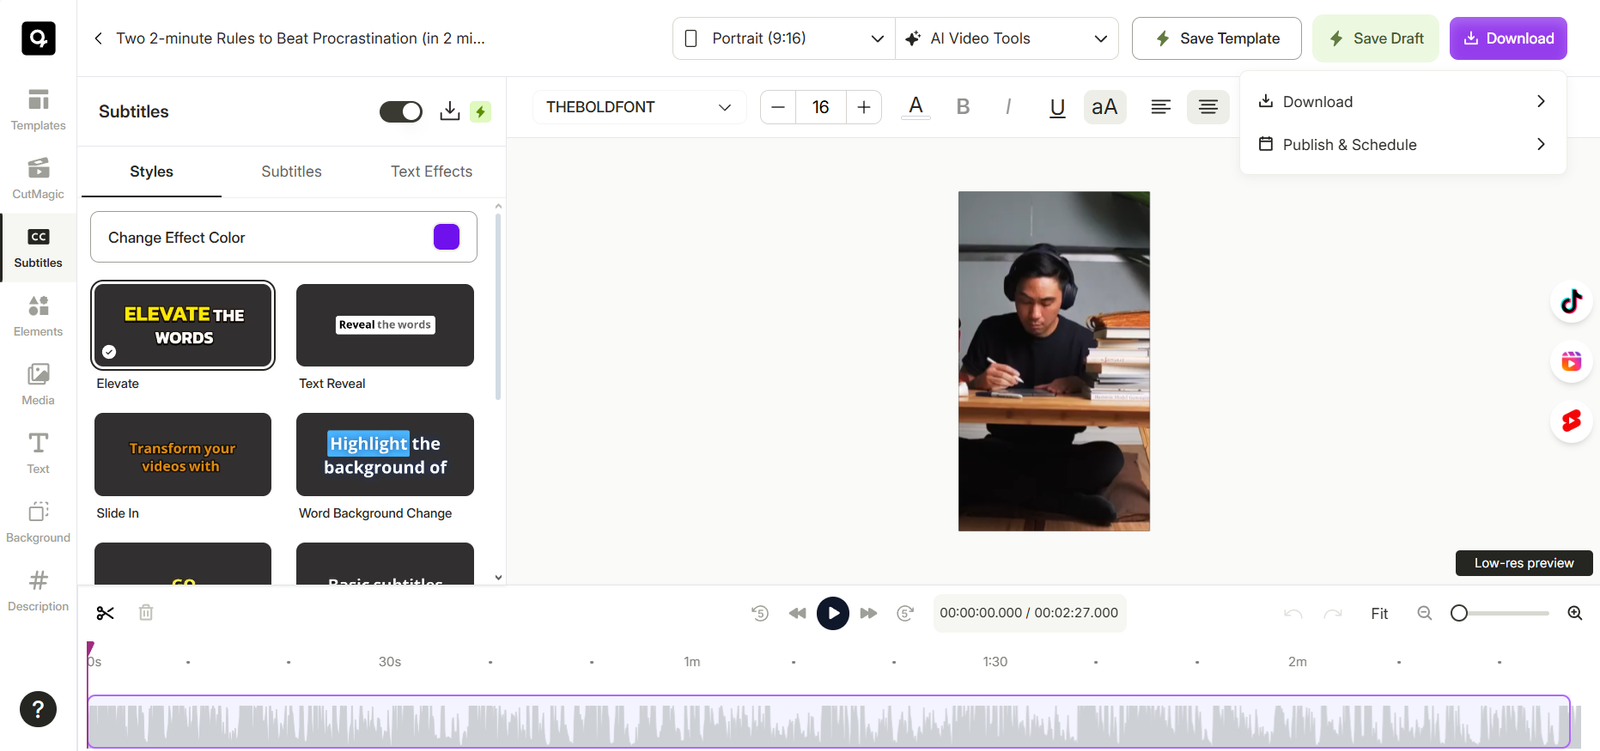Toggle underline text formatting
The image size is (1600, 751).
pyautogui.click(x=1057, y=107)
